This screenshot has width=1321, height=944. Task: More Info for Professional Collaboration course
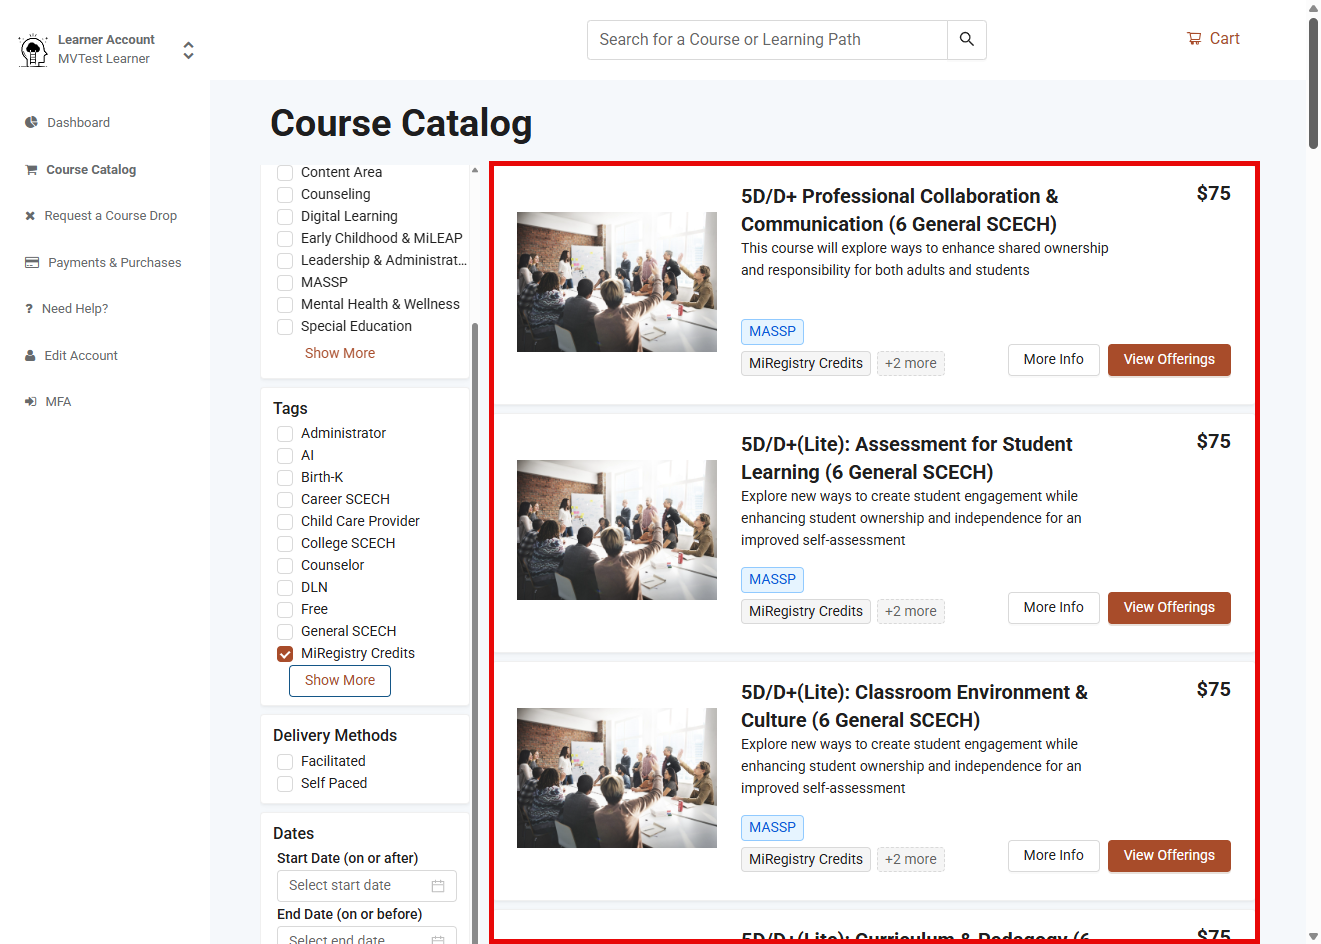pyautogui.click(x=1053, y=360)
